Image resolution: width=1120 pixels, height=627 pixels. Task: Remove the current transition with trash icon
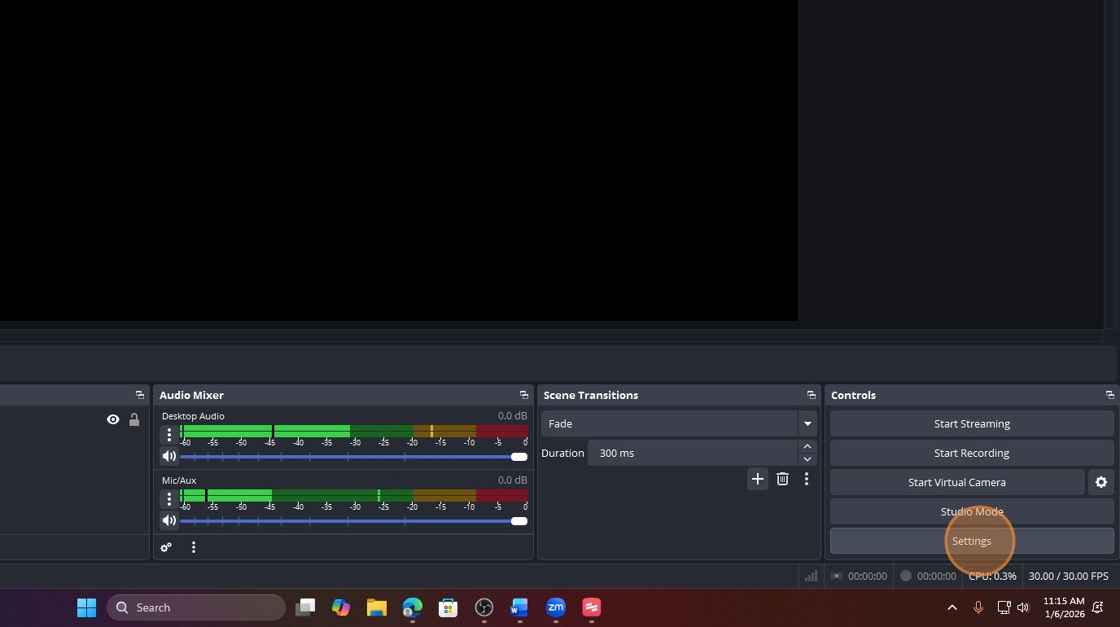pyautogui.click(x=782, y=479)
